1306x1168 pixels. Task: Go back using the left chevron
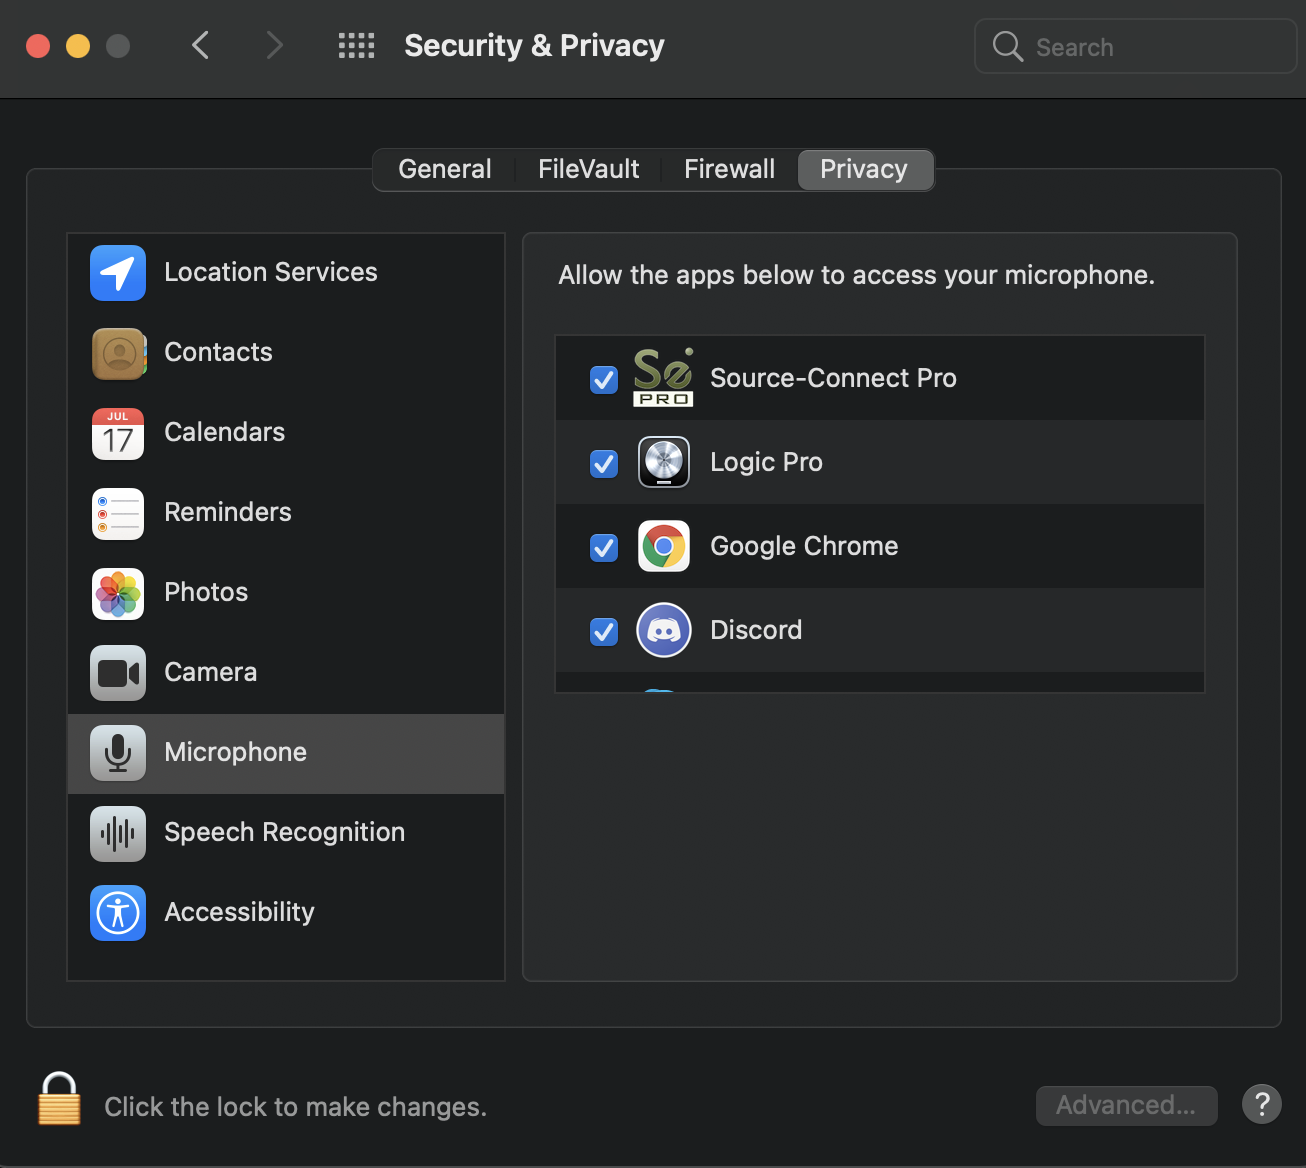point(201,46)
